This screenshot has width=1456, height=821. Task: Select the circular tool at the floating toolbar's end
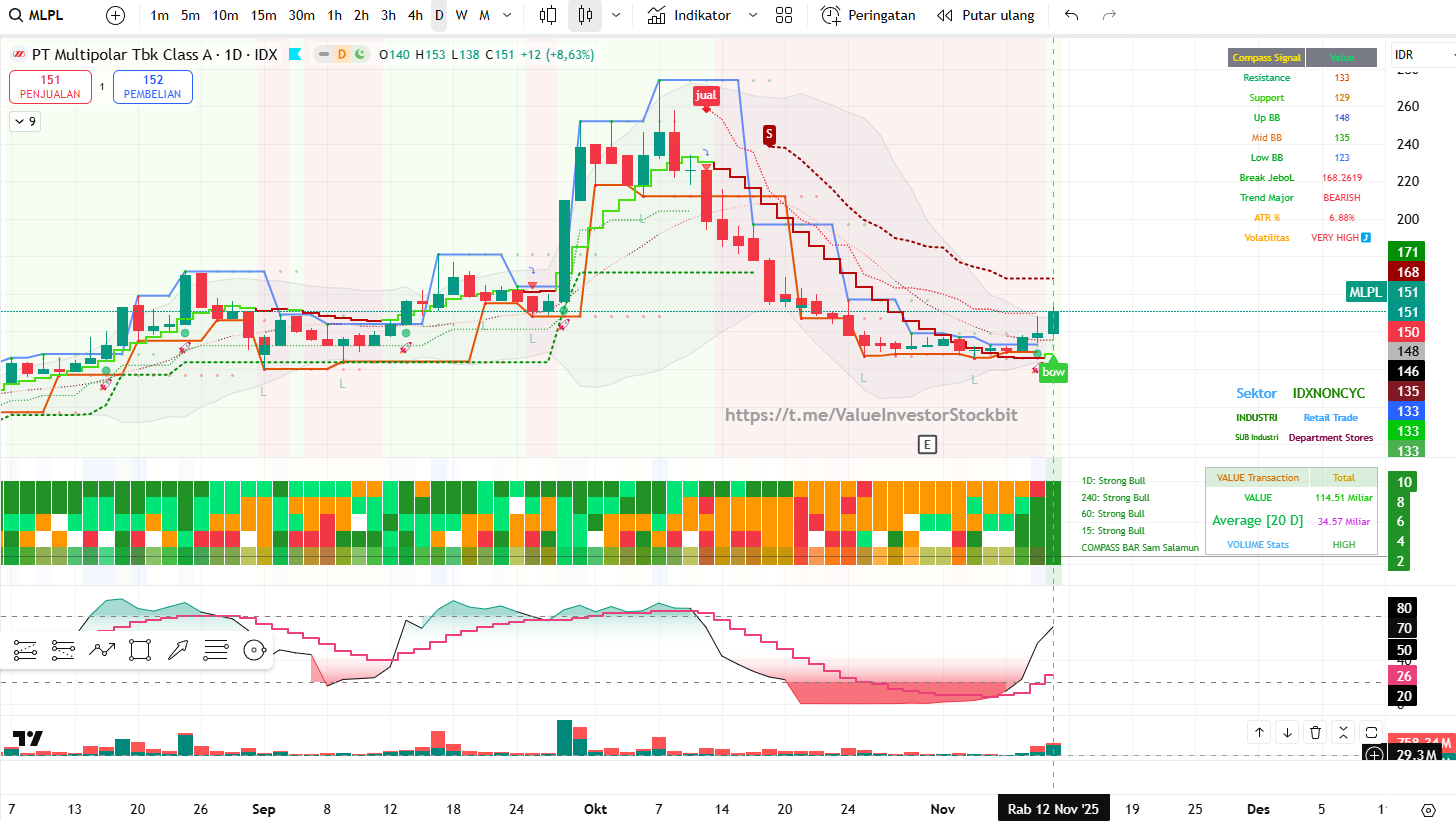[x=254, y=650]
